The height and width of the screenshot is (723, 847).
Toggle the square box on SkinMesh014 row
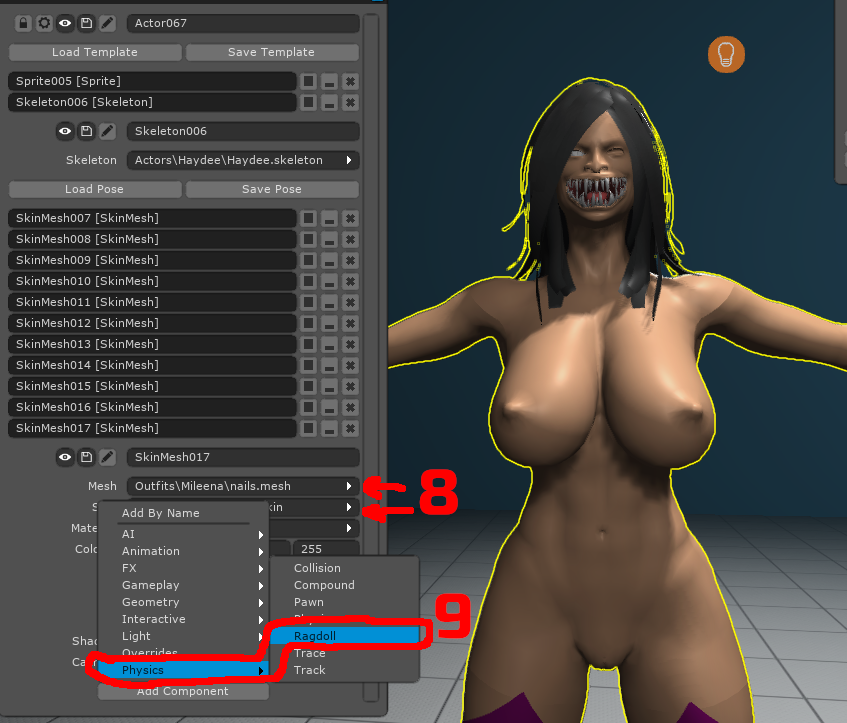click(x=308, y=365)
